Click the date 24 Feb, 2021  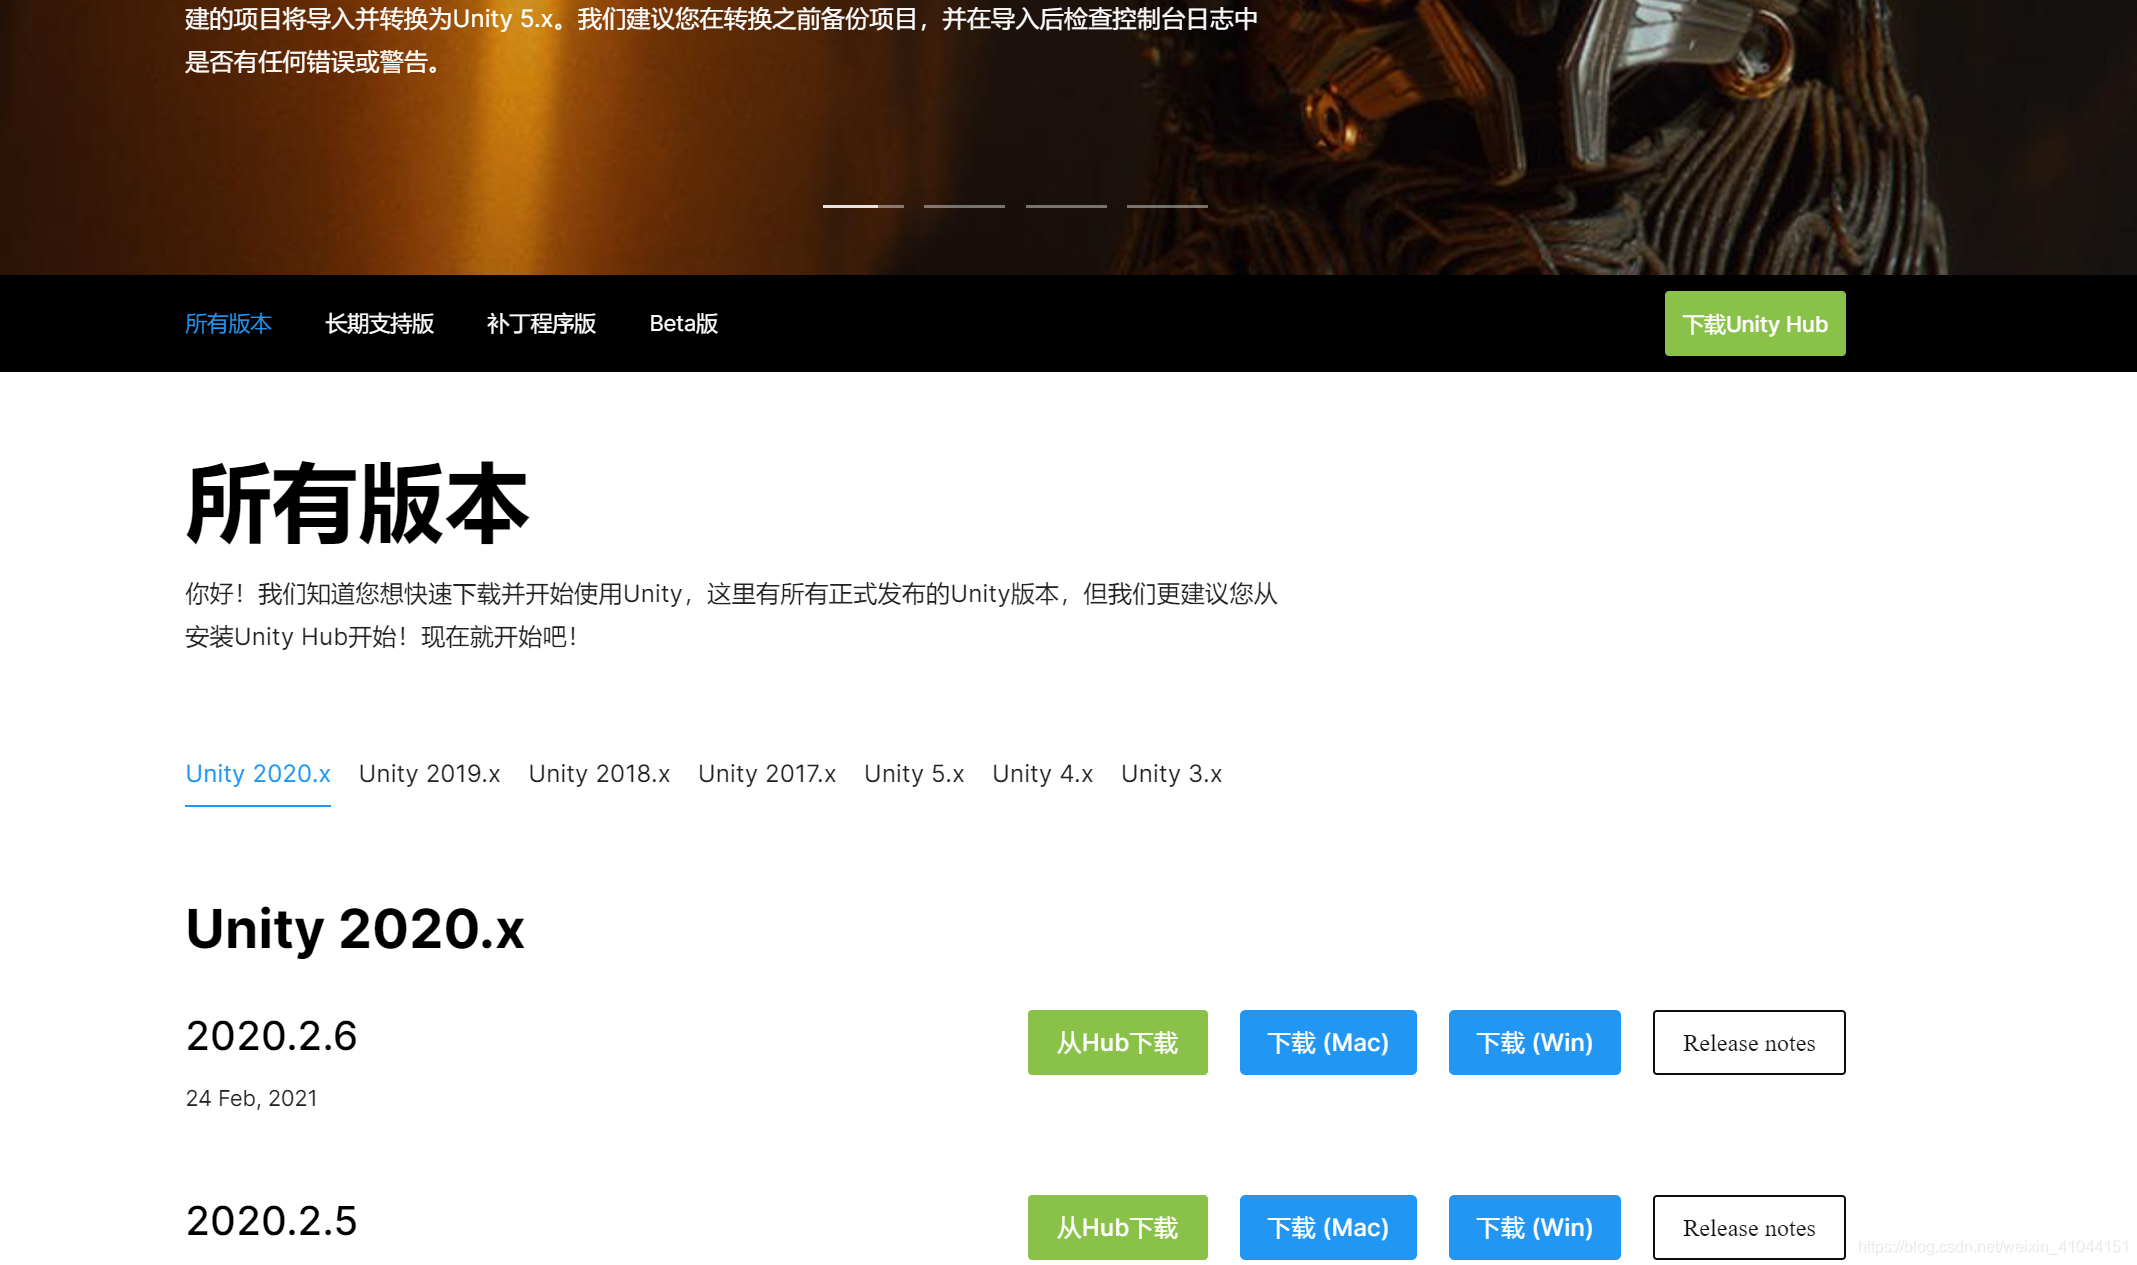251,1098
